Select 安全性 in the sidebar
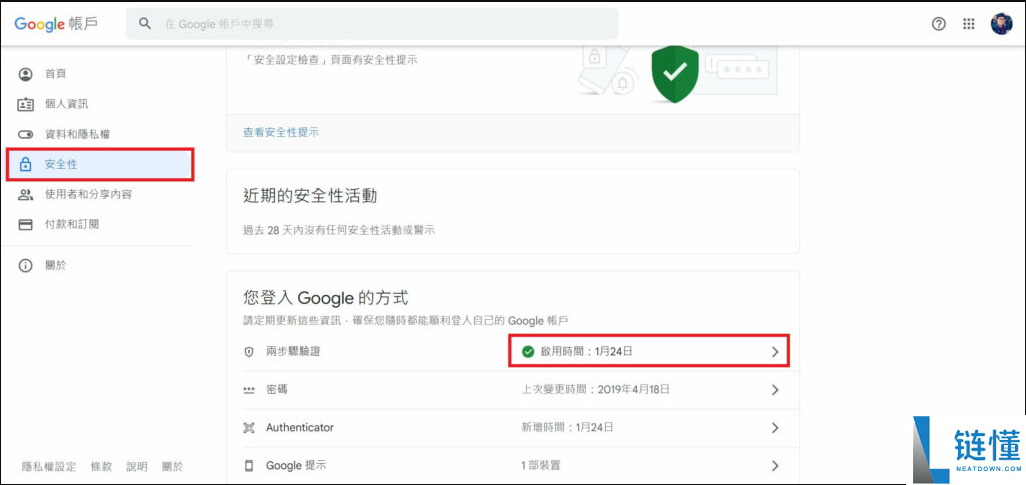Image resolution: width=1026 pixels, height=485 pixels. (100, 164)
